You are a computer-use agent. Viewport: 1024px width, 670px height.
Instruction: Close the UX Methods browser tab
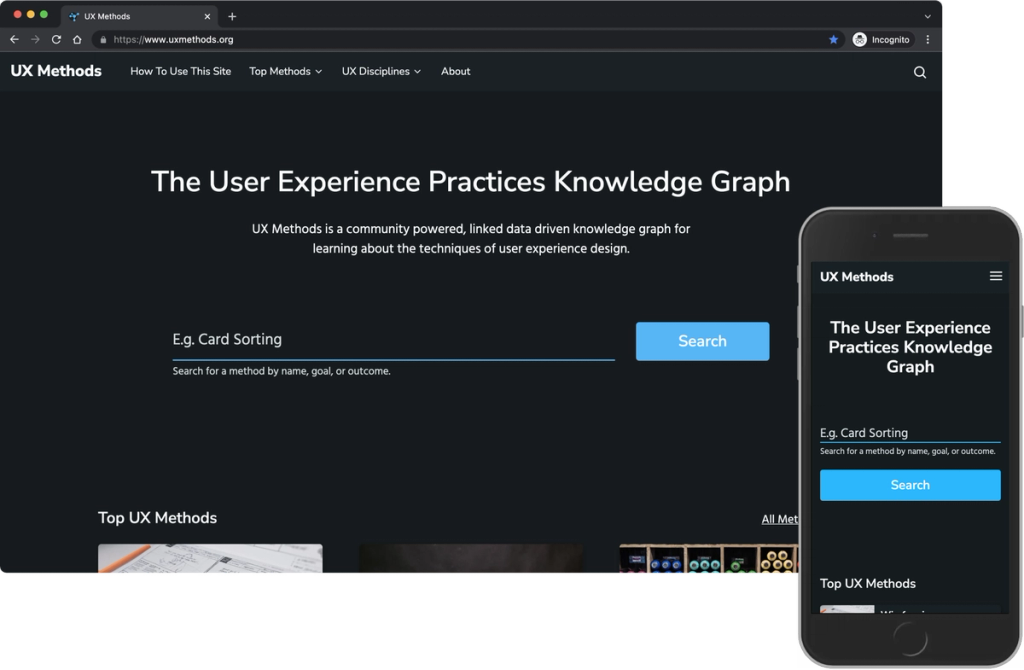click(207, 16)
